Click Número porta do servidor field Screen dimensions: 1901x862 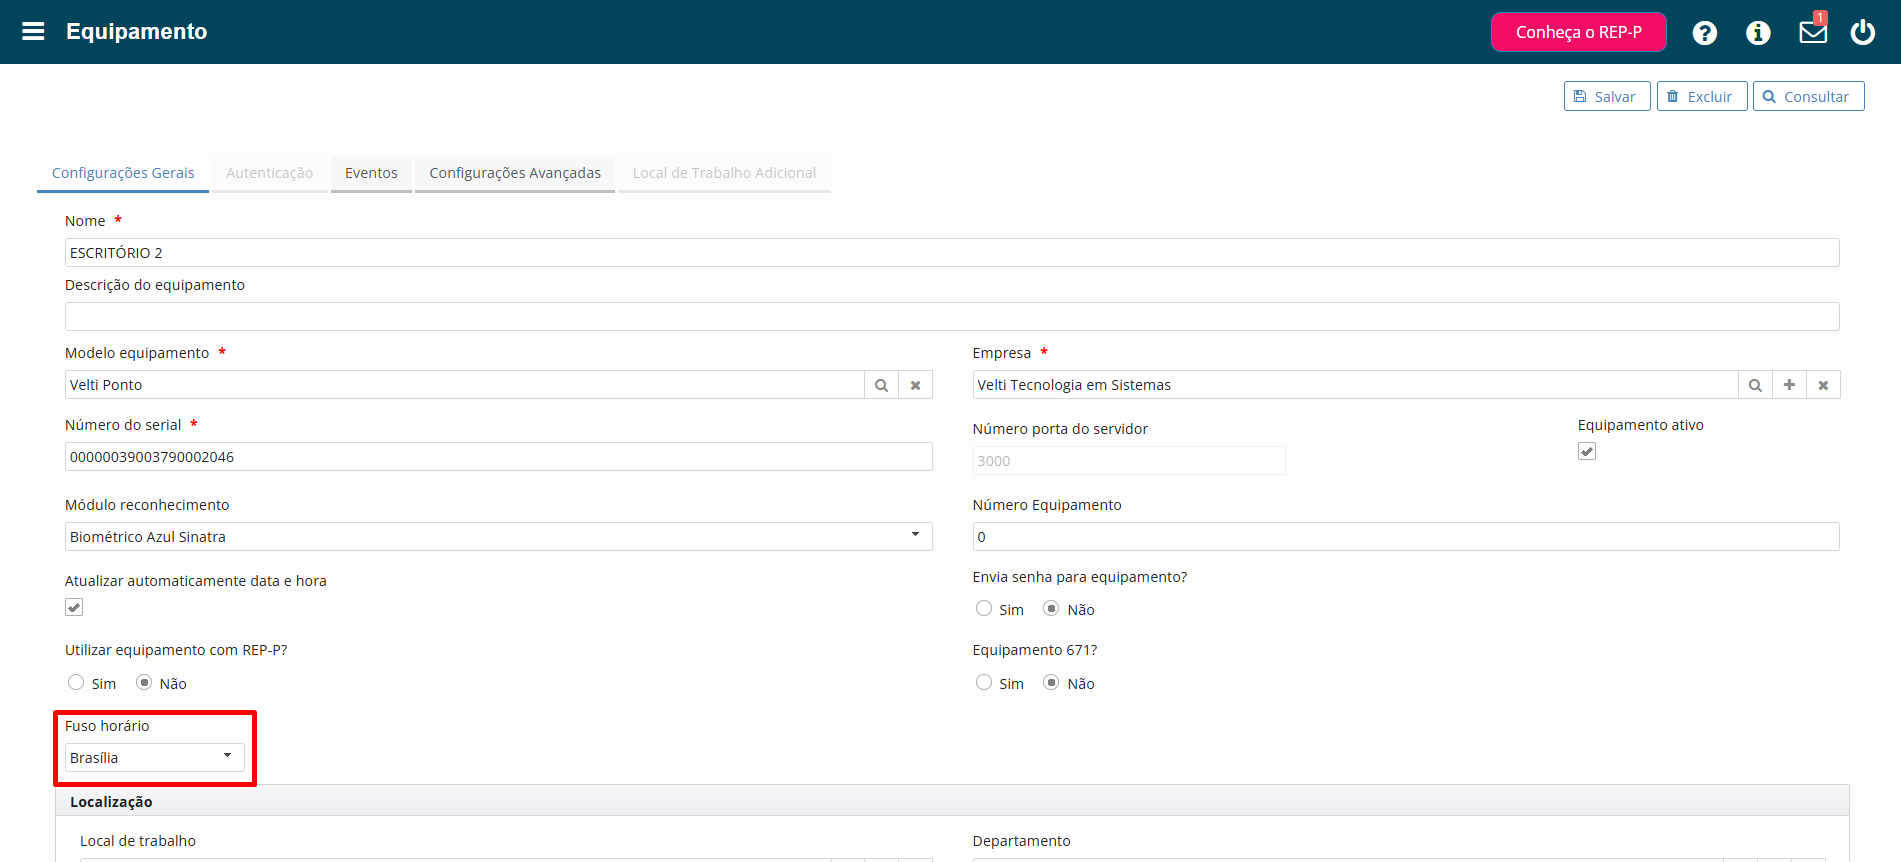[x=1129, y=461]
